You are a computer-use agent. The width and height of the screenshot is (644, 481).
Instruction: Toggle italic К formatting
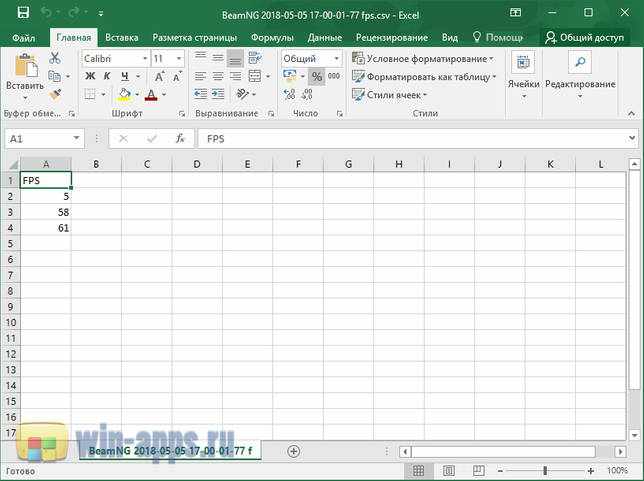(x=107, y=76)
